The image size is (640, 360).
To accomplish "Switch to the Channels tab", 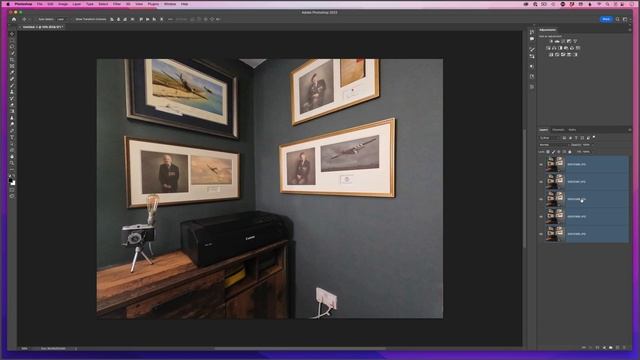I will pos(558,130).
